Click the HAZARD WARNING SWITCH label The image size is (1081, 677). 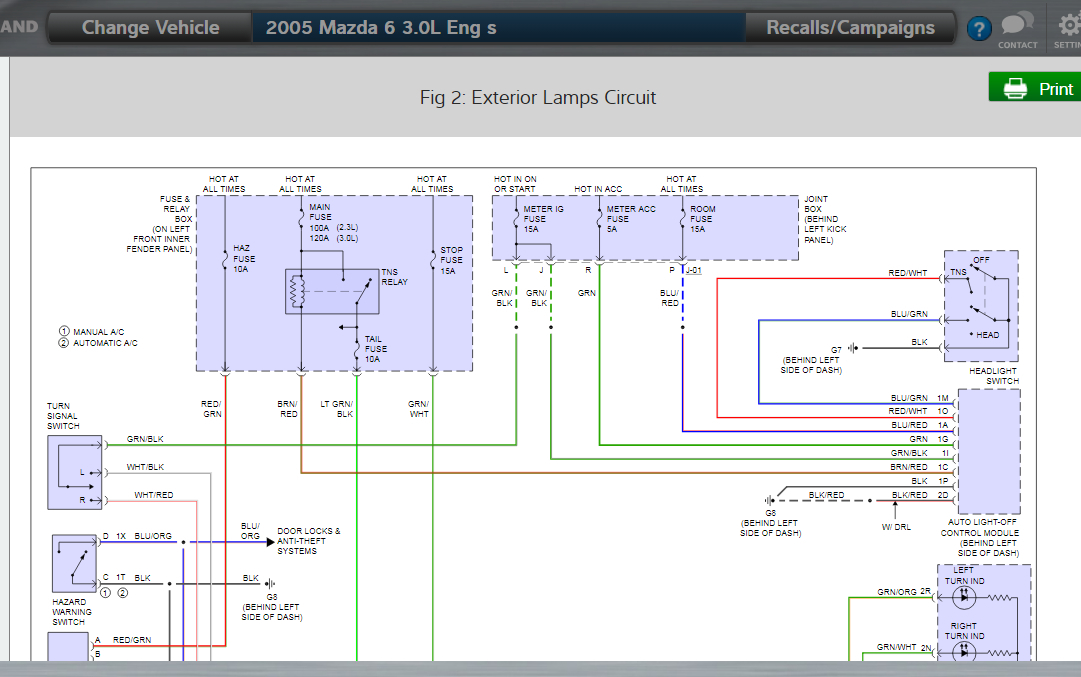click(x=72, y=612)
